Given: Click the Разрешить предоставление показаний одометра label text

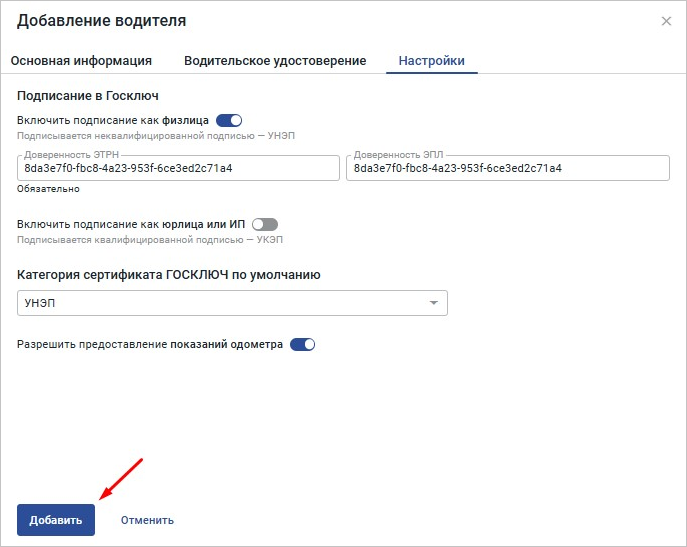Looking at the screenshot, I should click(x=150, y=345).
